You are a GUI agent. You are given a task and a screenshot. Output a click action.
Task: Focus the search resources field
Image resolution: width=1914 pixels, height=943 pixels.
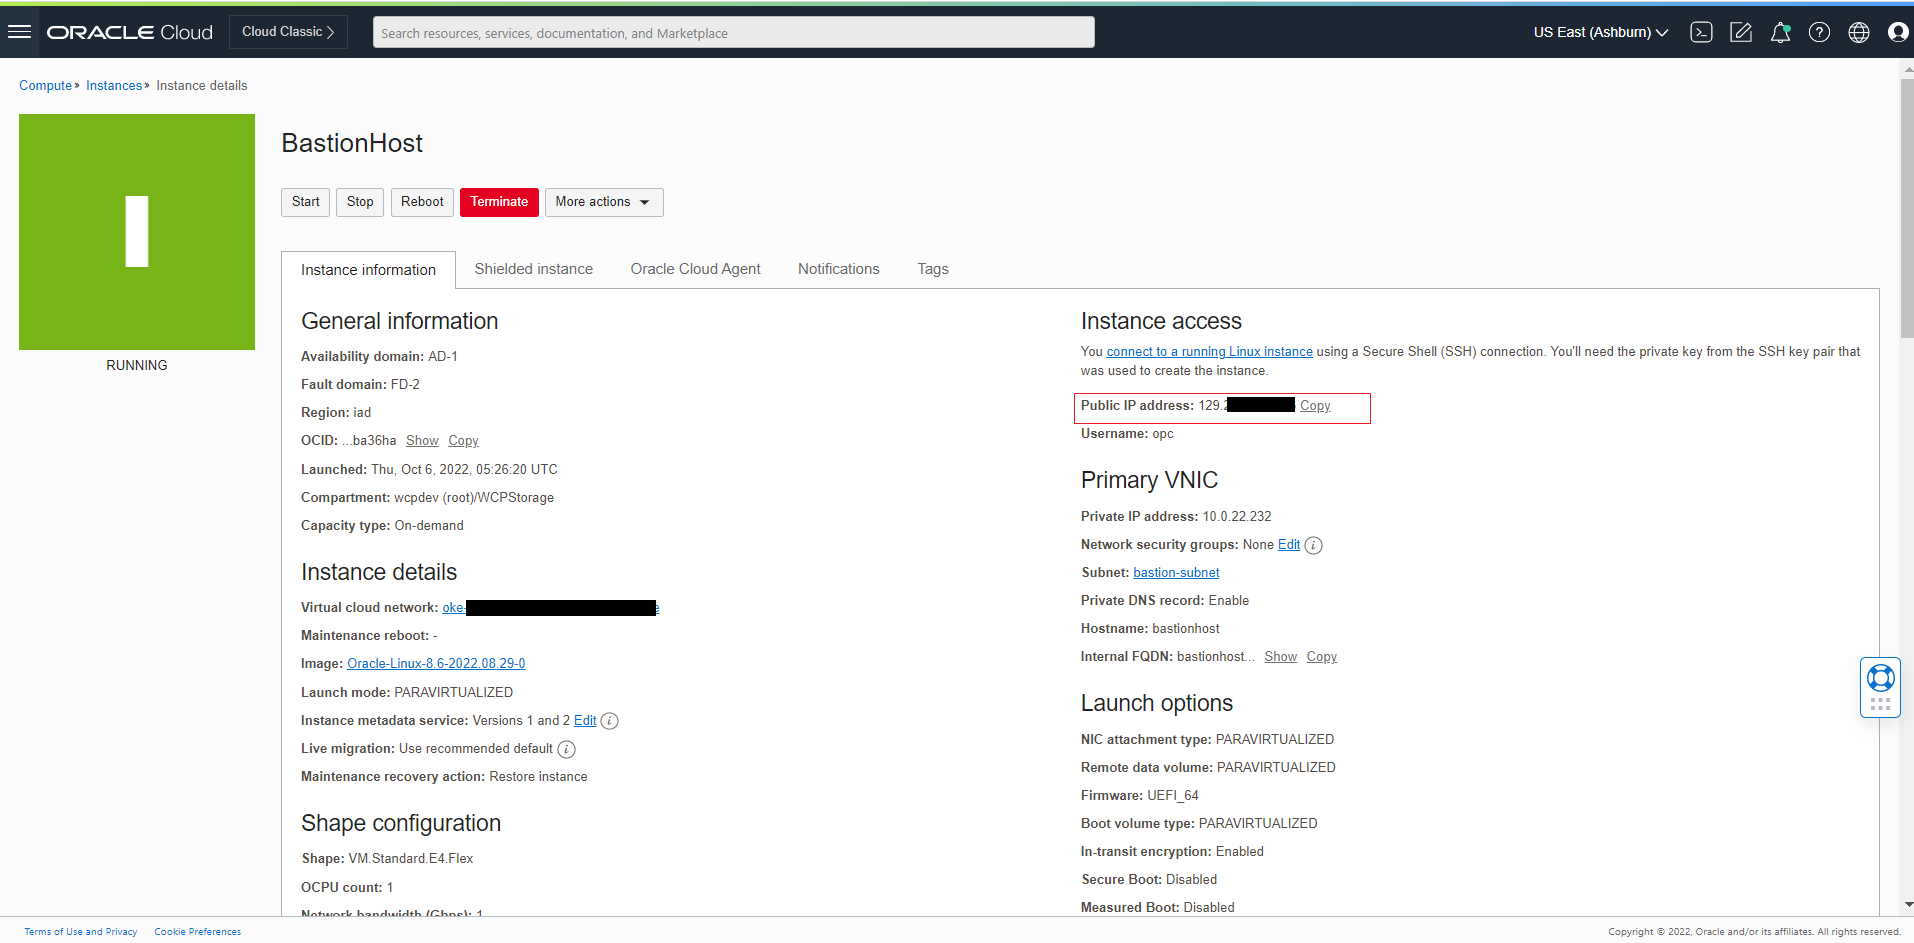(x=733, y=33)
